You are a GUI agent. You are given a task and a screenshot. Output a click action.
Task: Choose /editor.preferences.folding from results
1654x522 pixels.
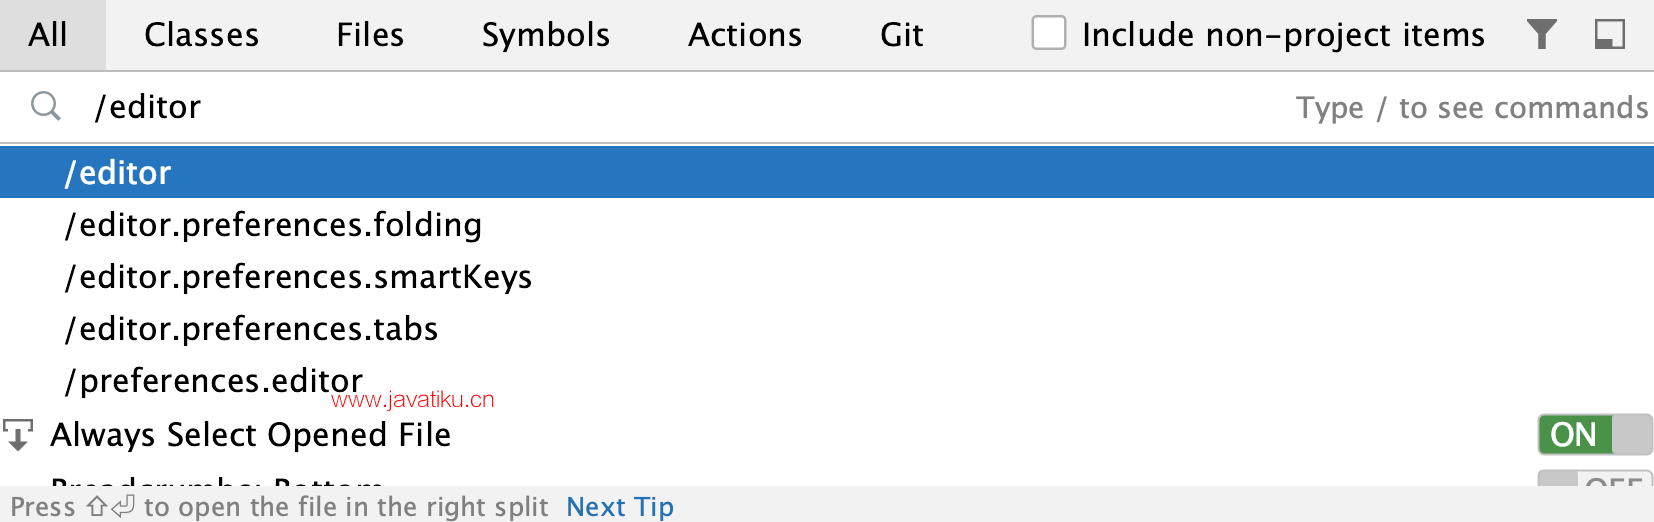coord(827,224)
